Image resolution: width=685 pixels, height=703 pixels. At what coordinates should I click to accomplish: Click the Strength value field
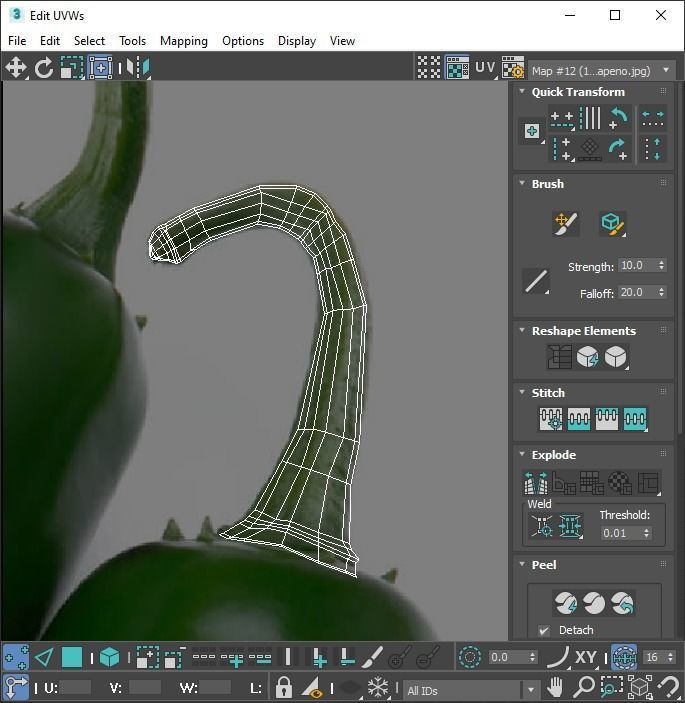click(x=637, y=265)
